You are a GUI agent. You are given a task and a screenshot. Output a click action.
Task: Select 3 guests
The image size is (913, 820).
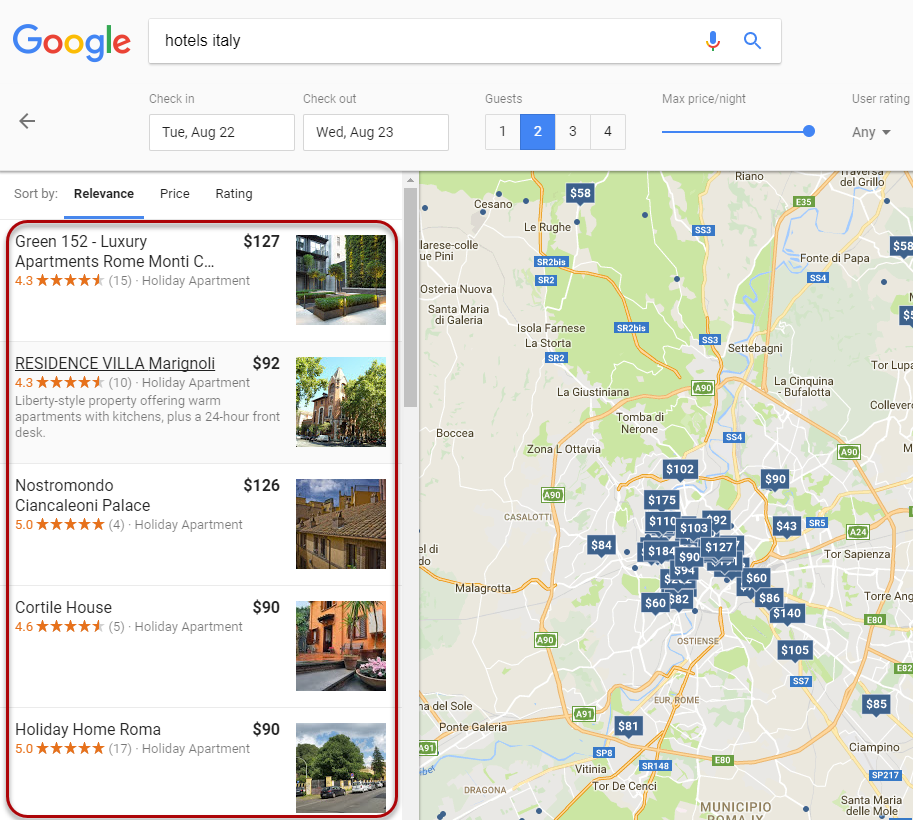coord(572,132)
